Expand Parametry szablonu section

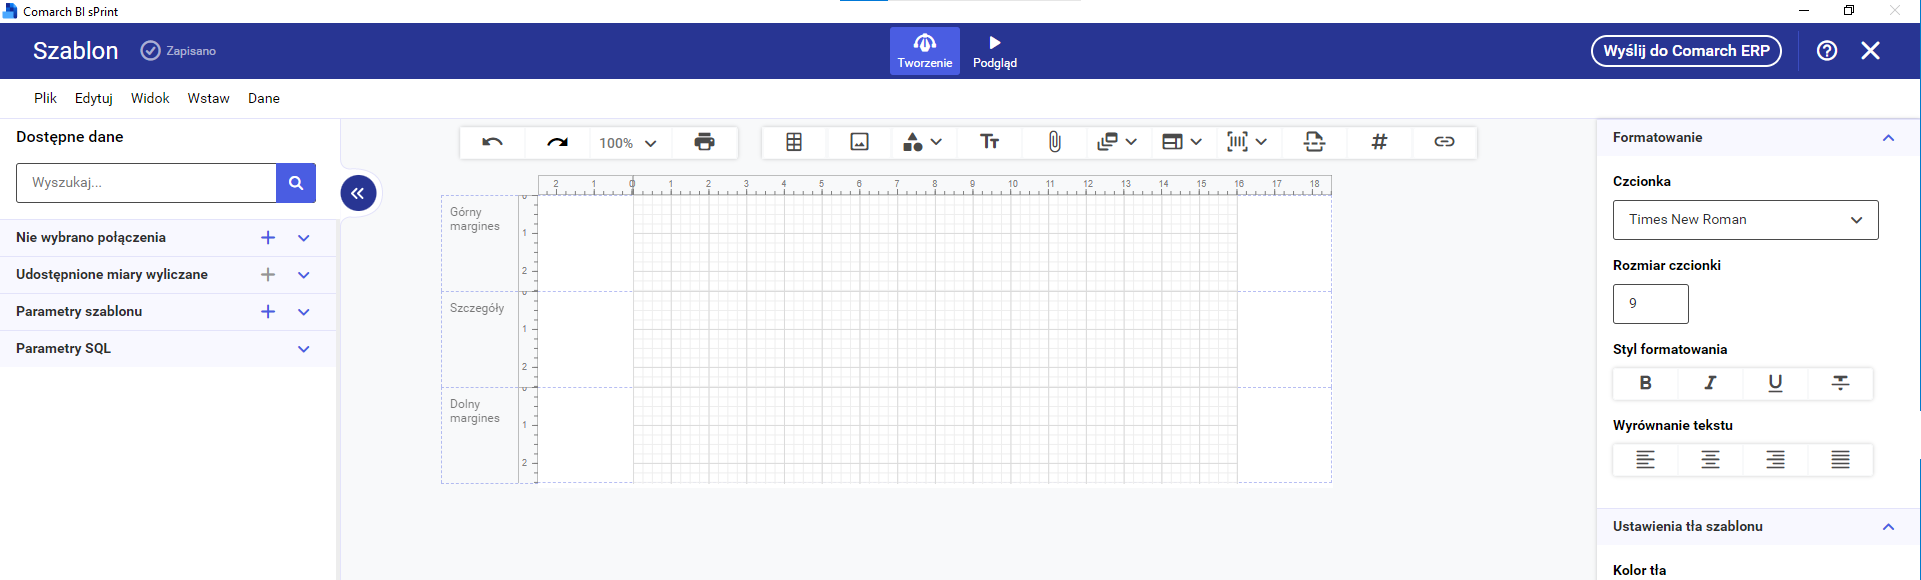tap(304, 312)
